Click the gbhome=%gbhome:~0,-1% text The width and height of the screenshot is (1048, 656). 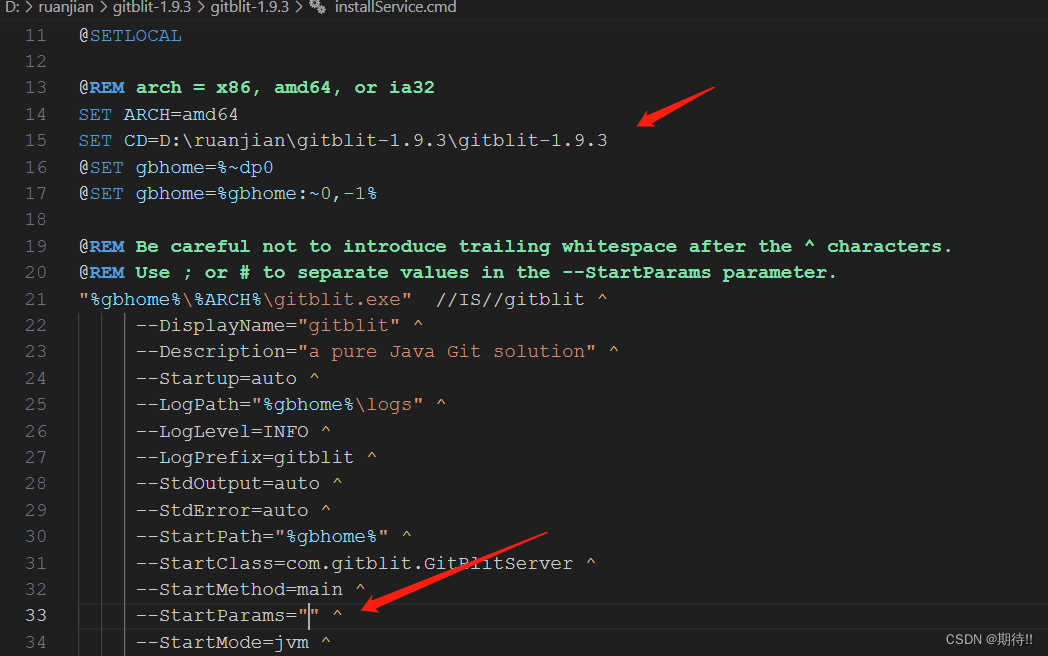click(256, 194)
